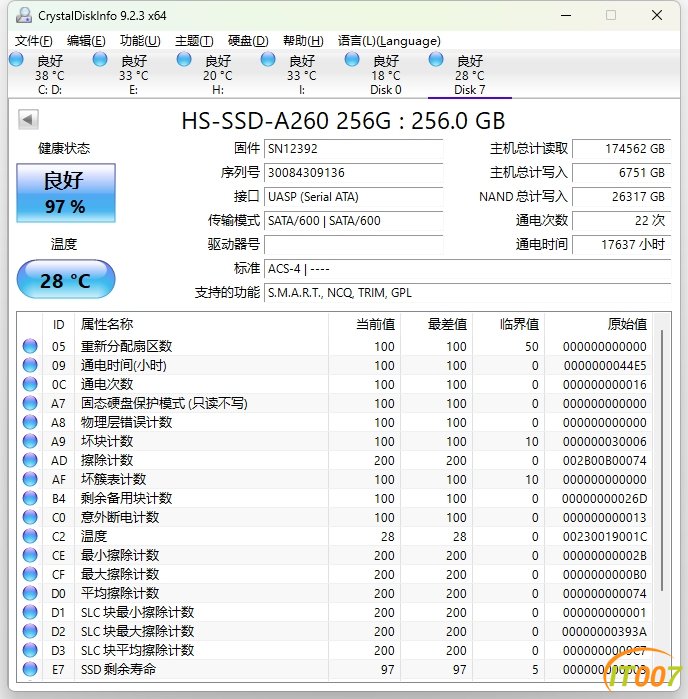Image resolution: width=688 pixels, height=699 pixels.
Task: Click the status icon of row D3 SLC 块平均擦除计数
Action: pyautogui.click(x=30, y=650)
